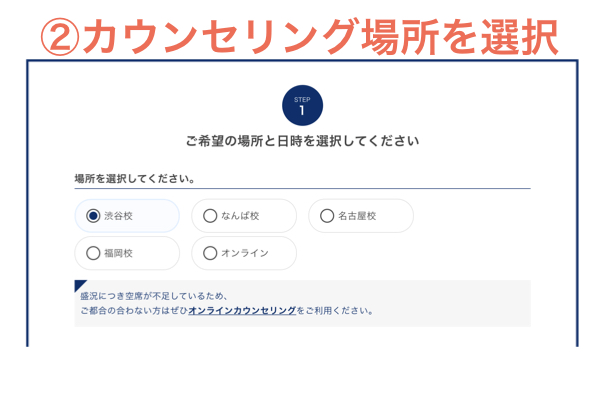
Task: Choose the なんば校 radio button circle
Action: [x=210, y=215]
